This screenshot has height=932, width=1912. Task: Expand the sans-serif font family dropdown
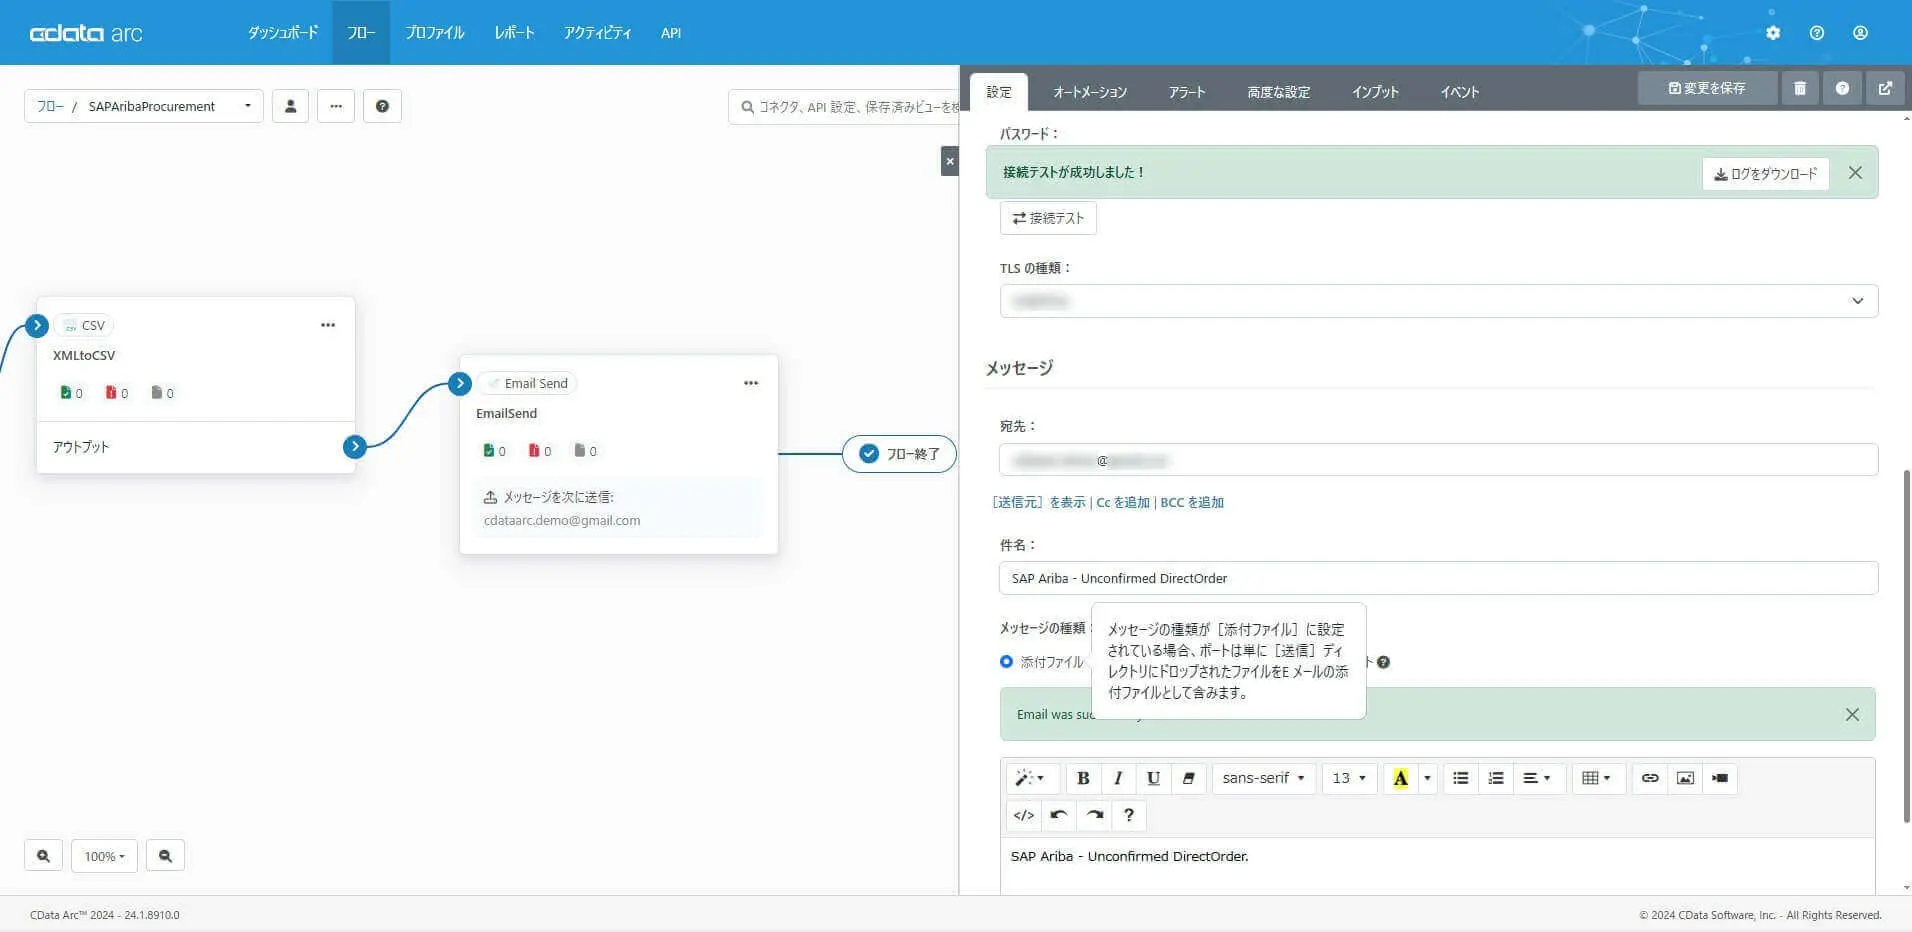click(x=1264, y=778)
